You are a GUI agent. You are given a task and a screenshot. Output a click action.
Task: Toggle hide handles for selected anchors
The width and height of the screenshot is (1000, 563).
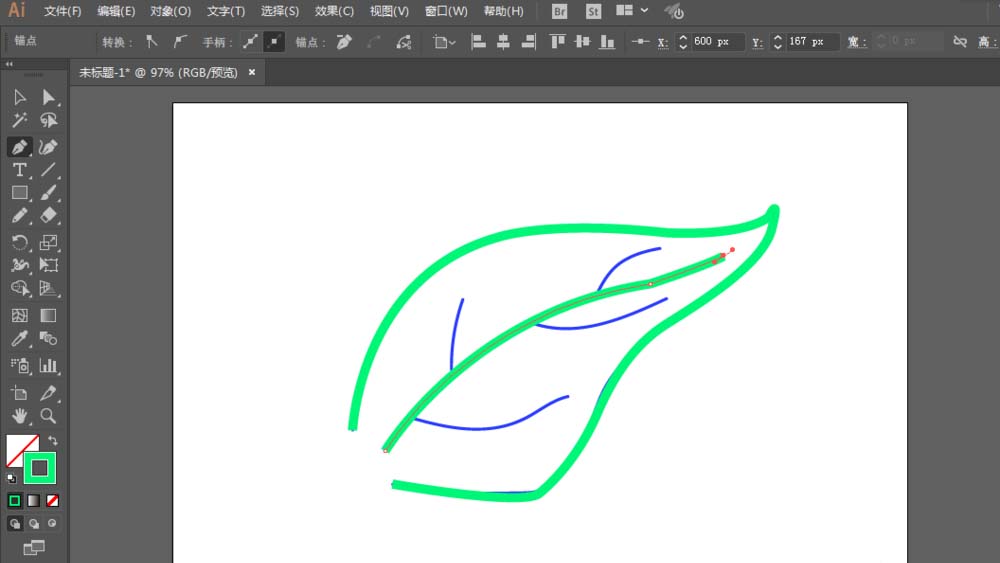[274, 41]
